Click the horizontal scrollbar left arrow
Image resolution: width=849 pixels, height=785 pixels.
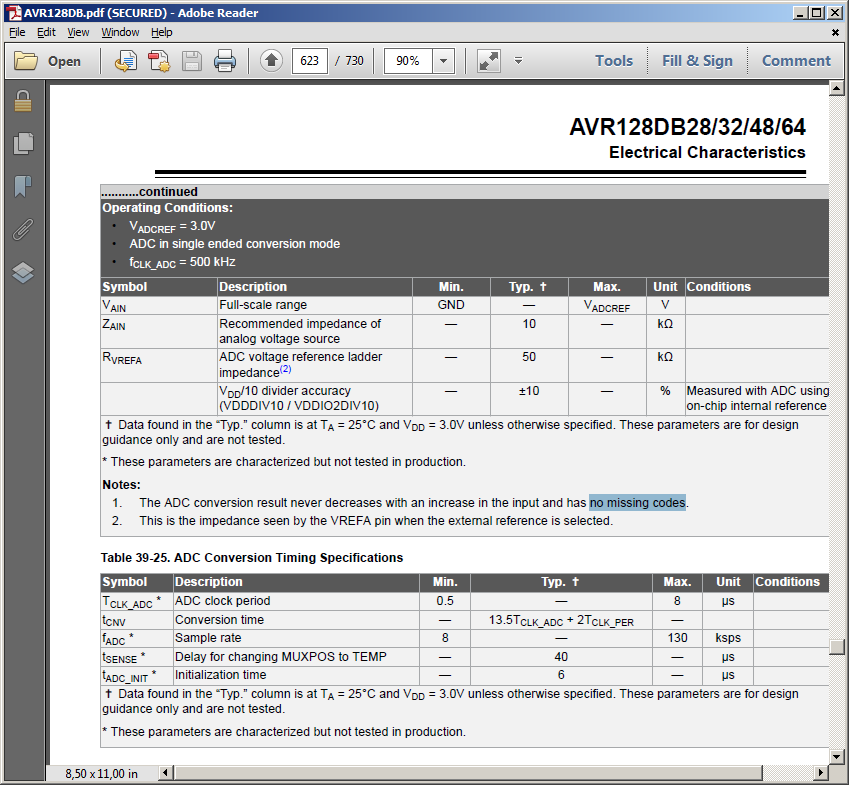coord(166,773)
